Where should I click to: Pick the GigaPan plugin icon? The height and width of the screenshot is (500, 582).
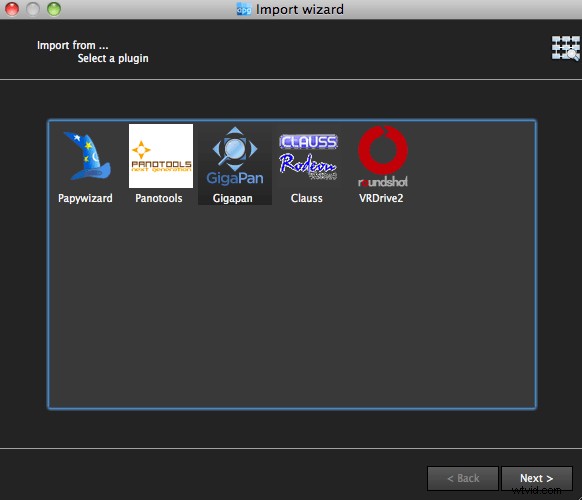click(x=235, y=156)
